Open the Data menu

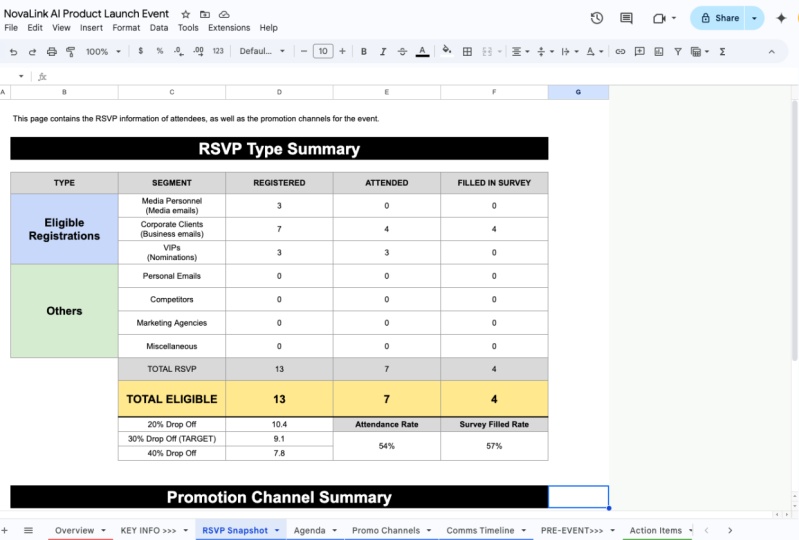point(158,28)
